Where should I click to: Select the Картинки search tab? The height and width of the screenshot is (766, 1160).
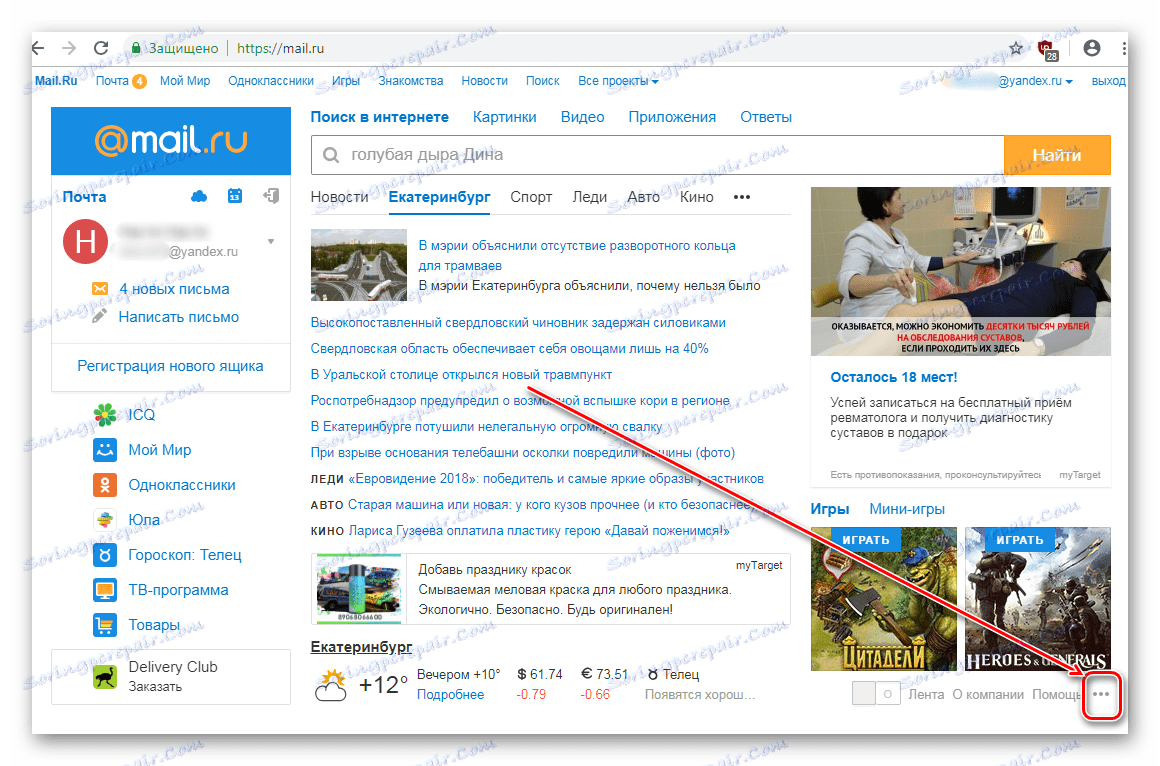point(505,117)
